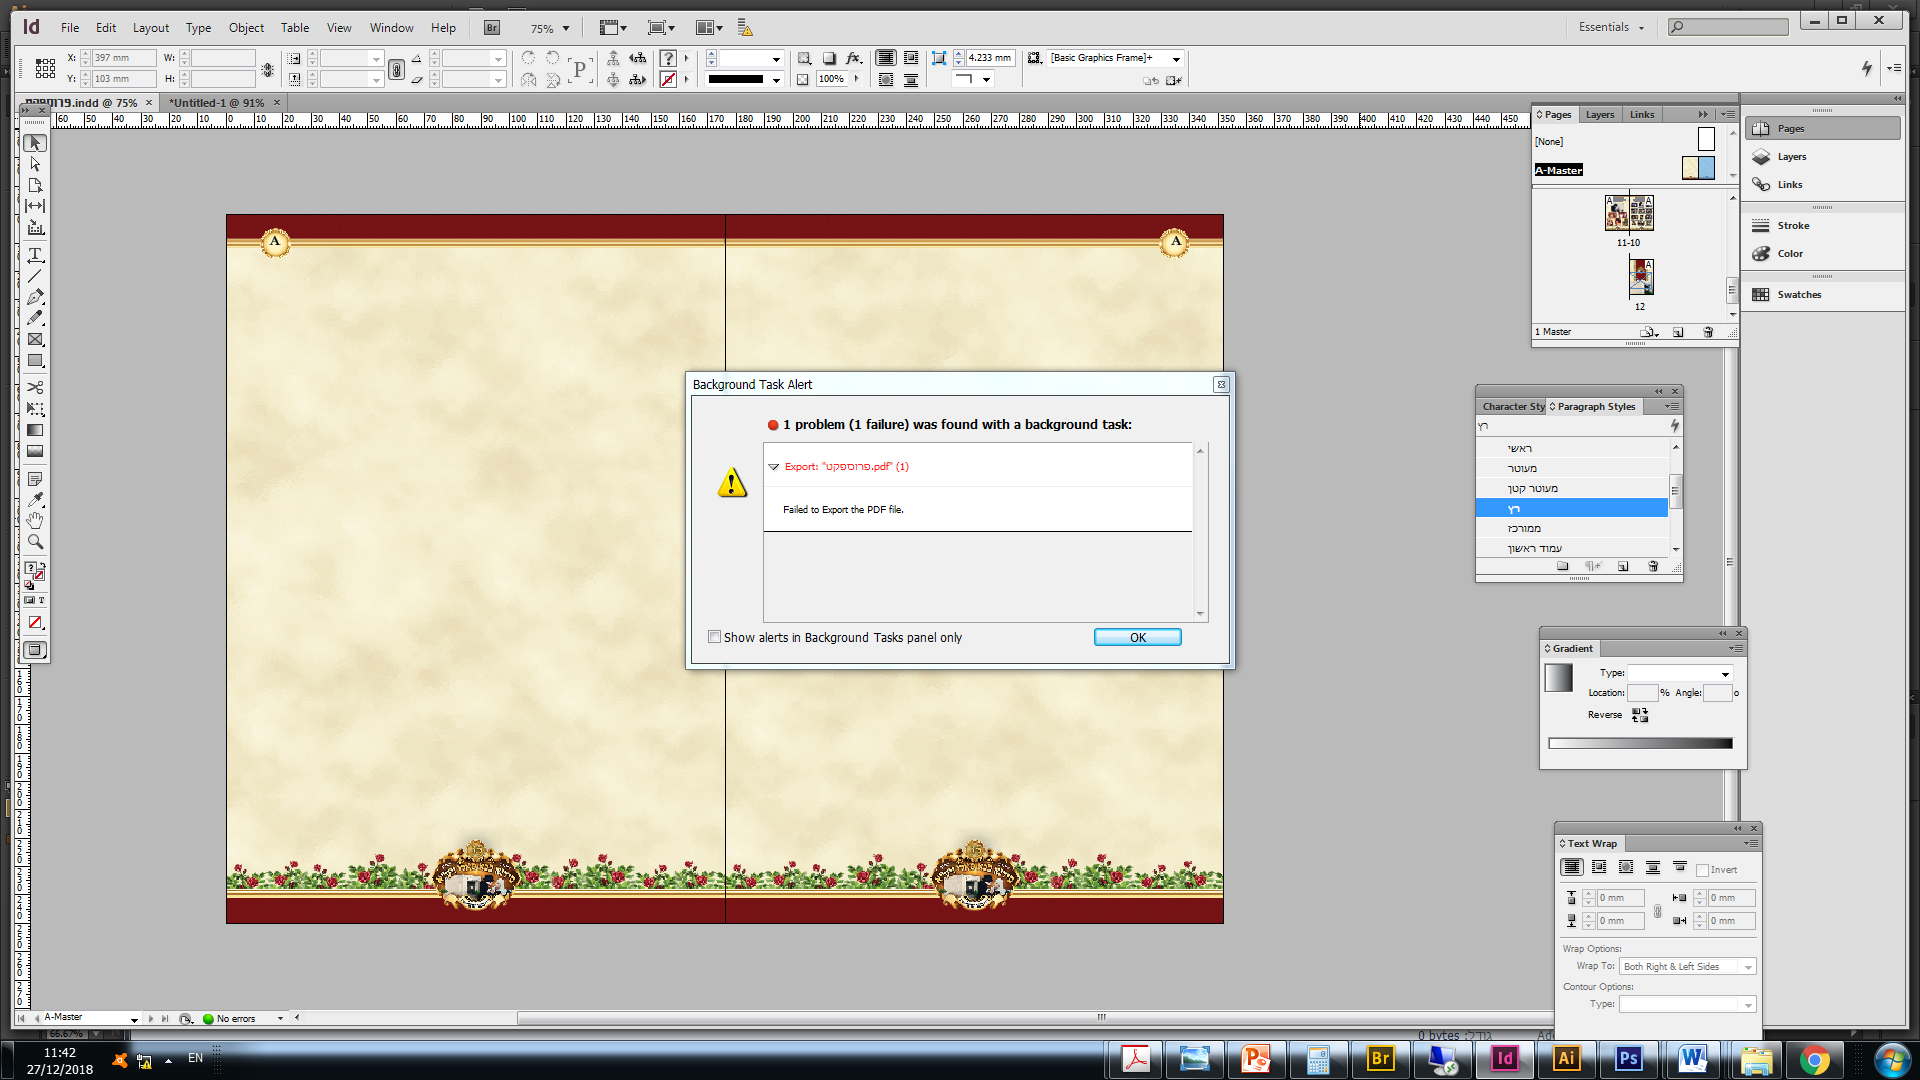The width and height of the screenshot is (1920, 1080).
Task: Select the Rectangle Frame tool
Action: click(35, 340)
